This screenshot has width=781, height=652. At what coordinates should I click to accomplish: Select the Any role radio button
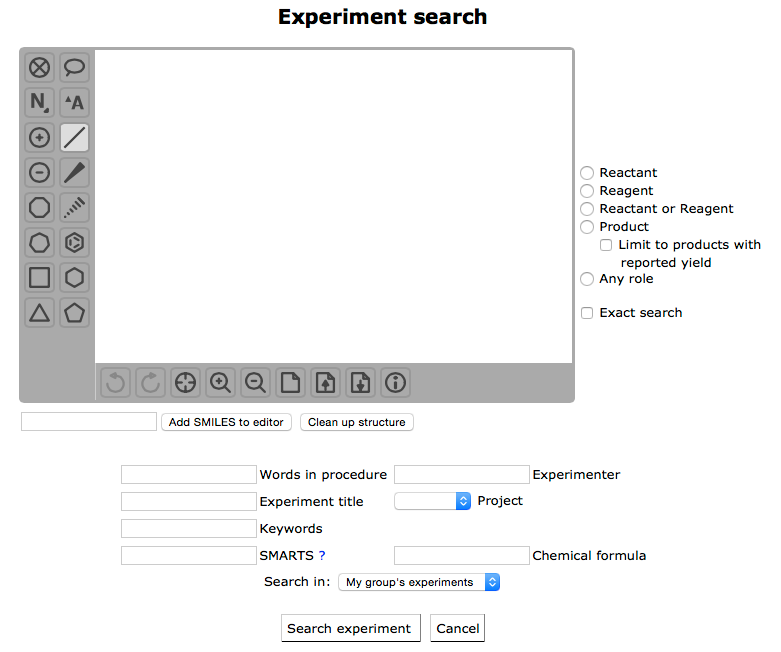(x=587, y=279)
